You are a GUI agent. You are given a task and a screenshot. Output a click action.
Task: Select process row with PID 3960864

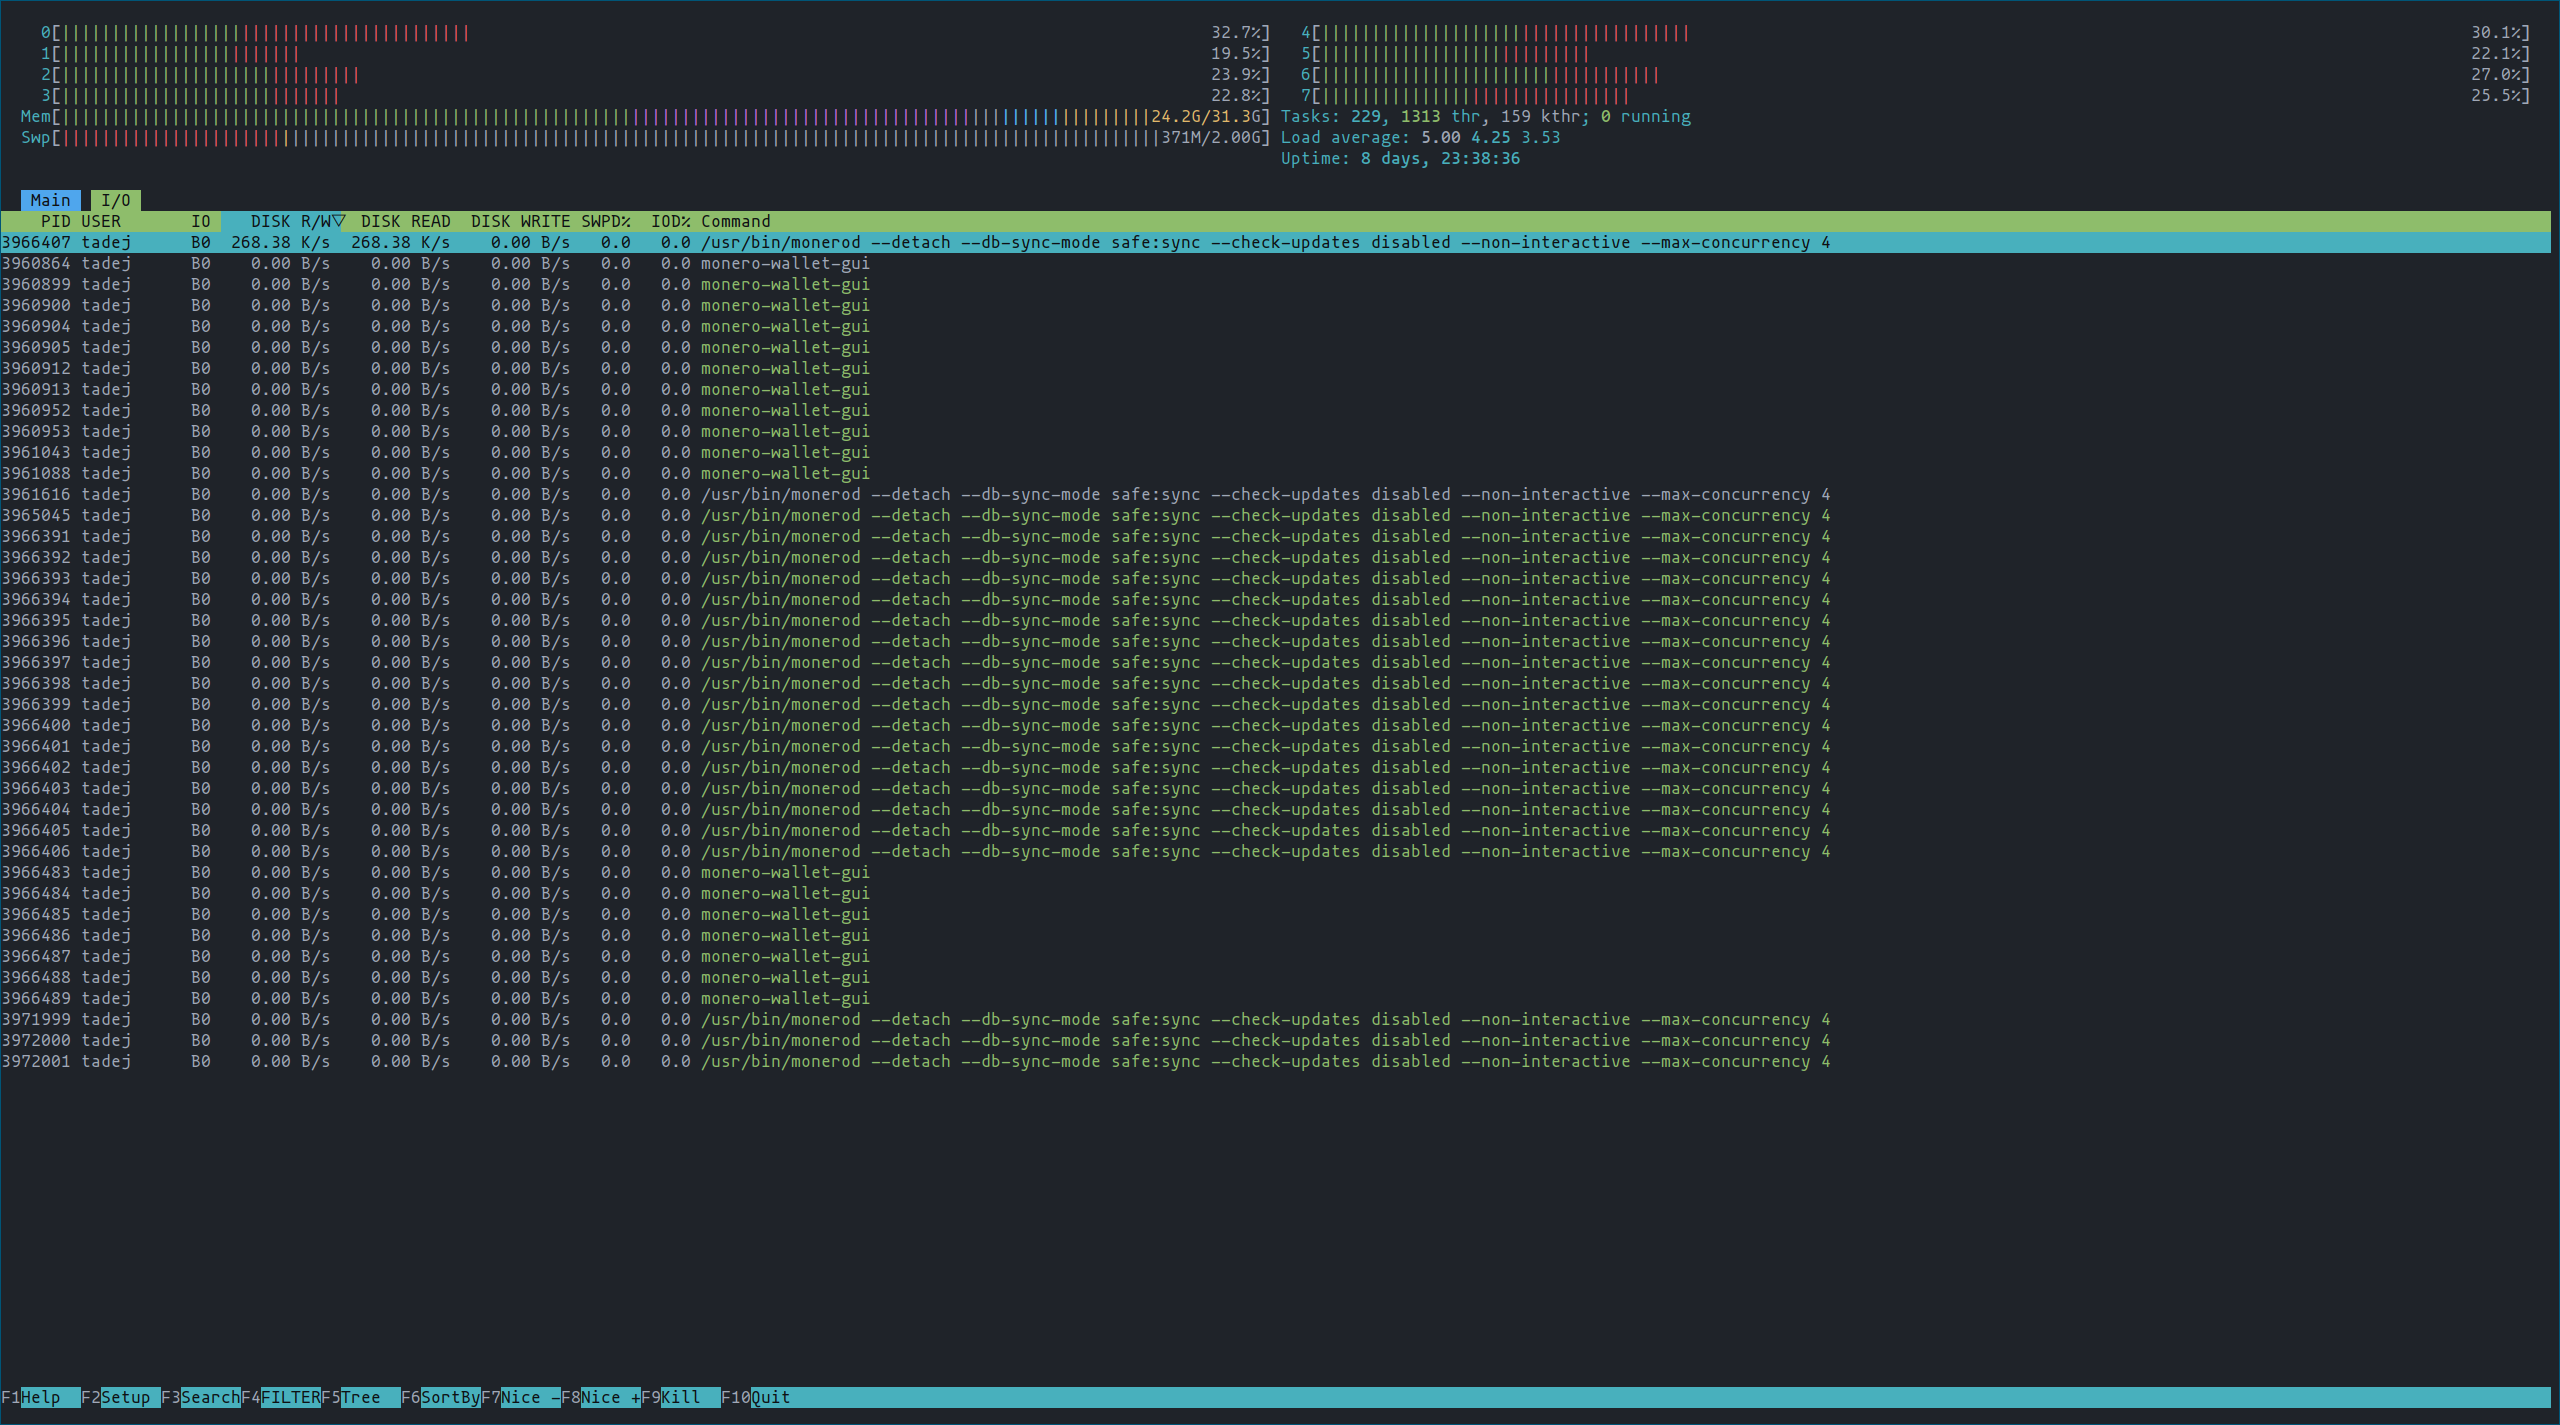1276,263
